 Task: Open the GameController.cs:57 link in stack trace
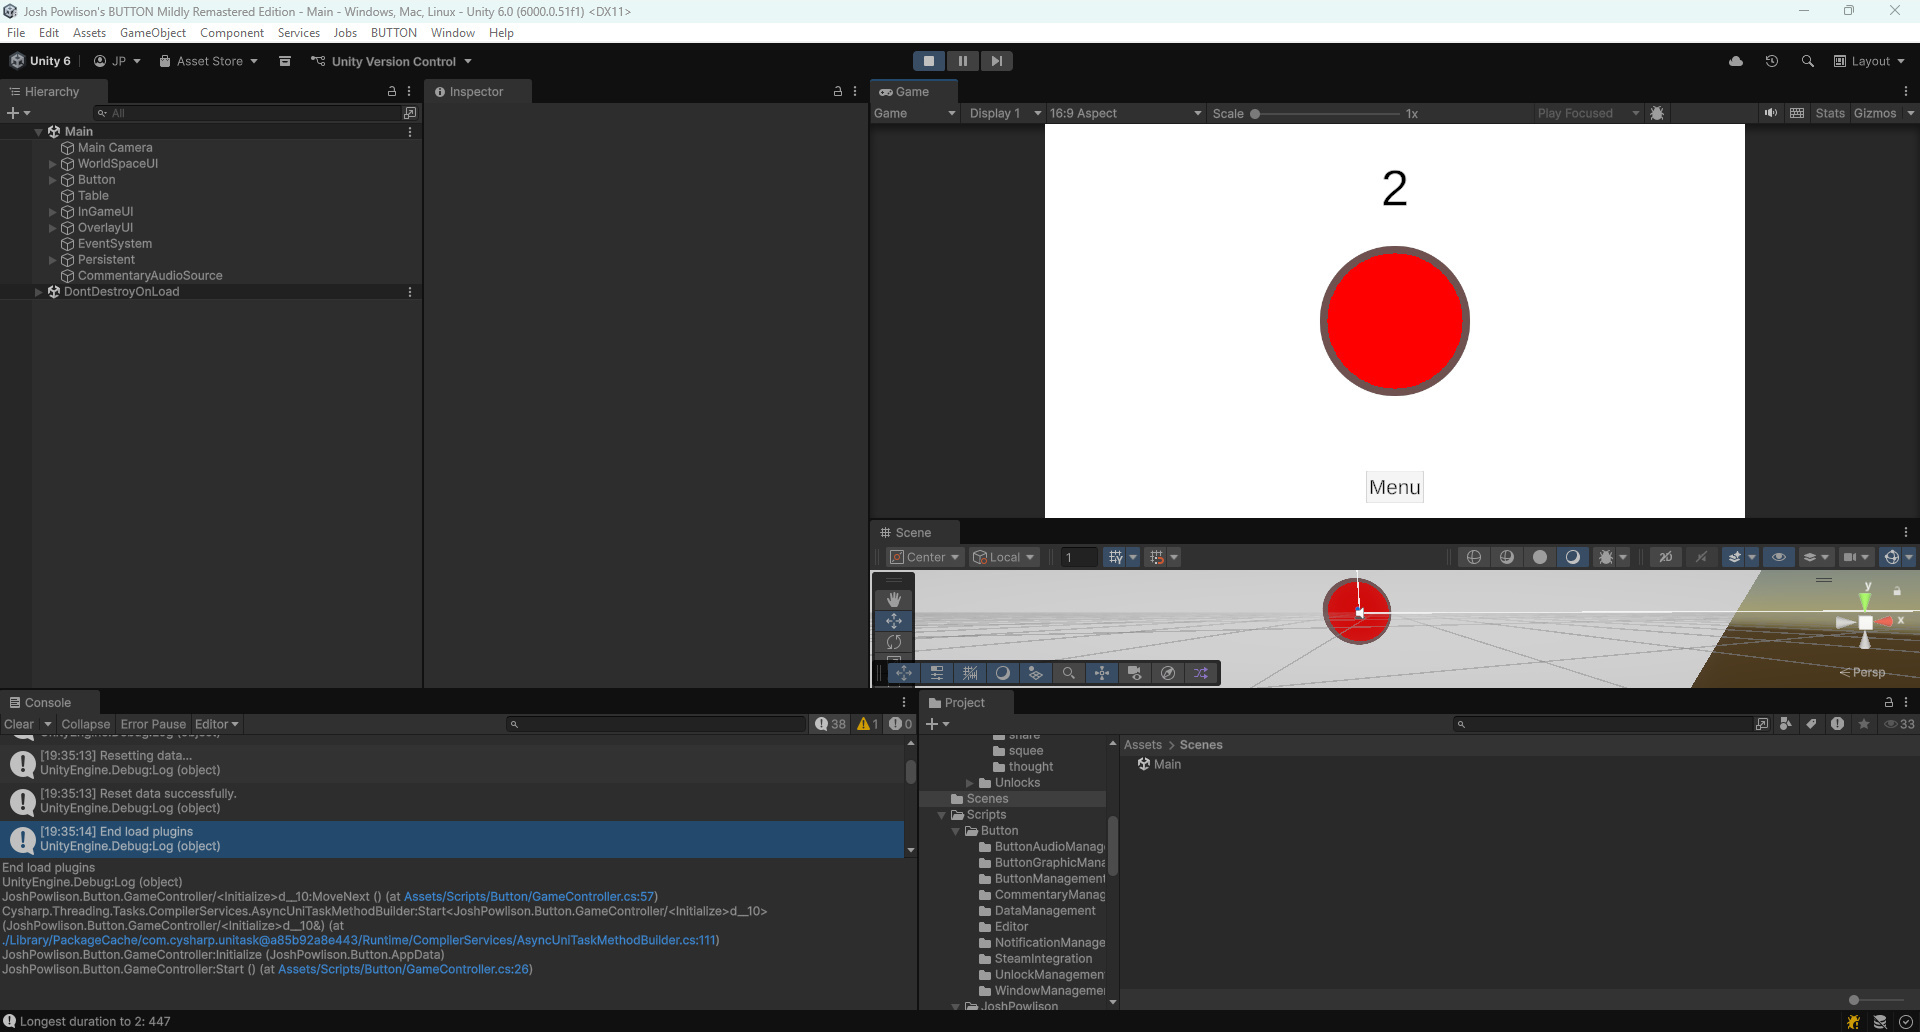click(x=529, y=897)
